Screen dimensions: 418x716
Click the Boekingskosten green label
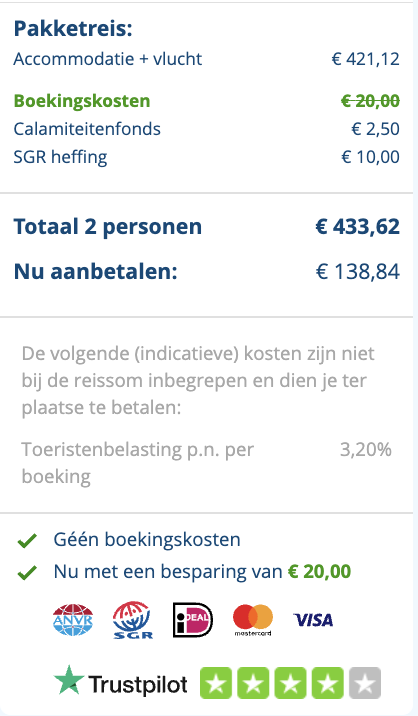click(82, 101)
